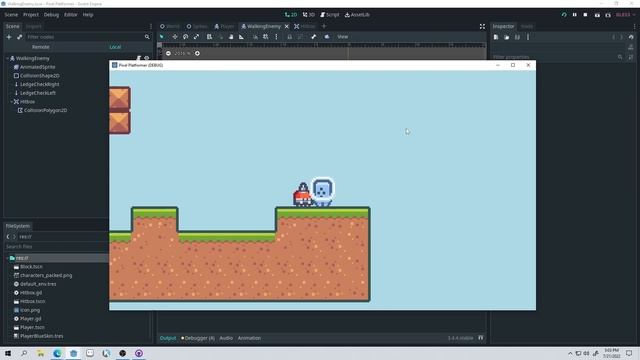Select the Node tab beside Inspector
This screenshot has width=640, height=360.
click(x=527, y=26)
